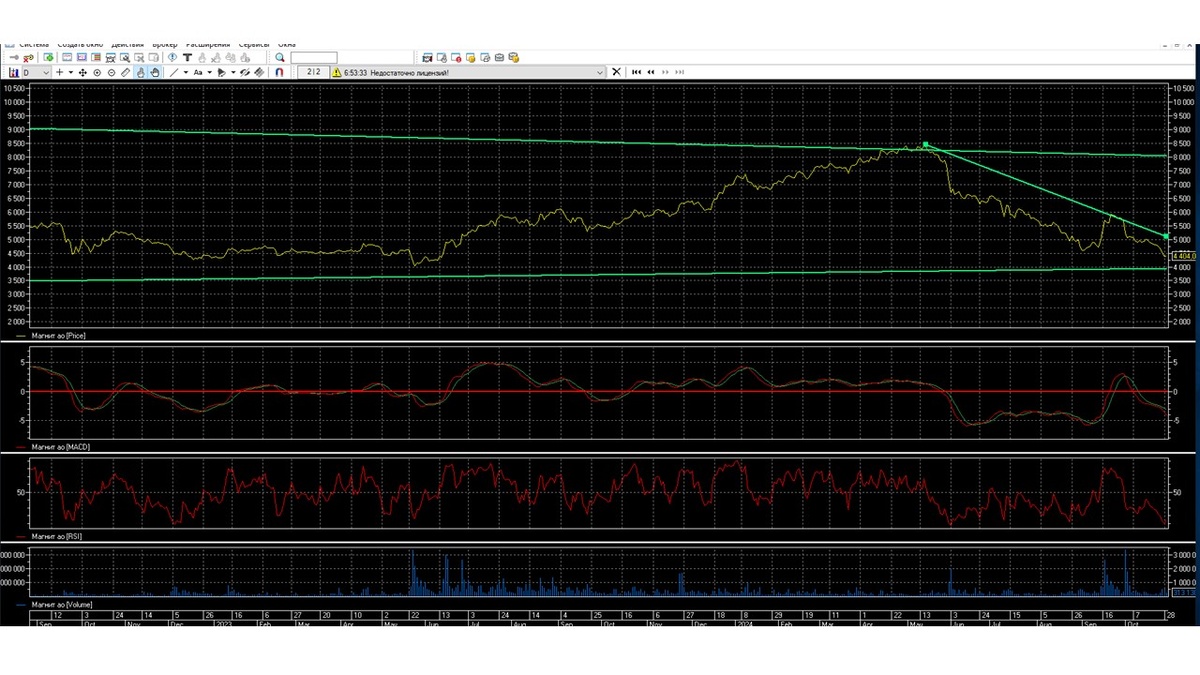Click the zoom in circle icon

click(97, 72)
